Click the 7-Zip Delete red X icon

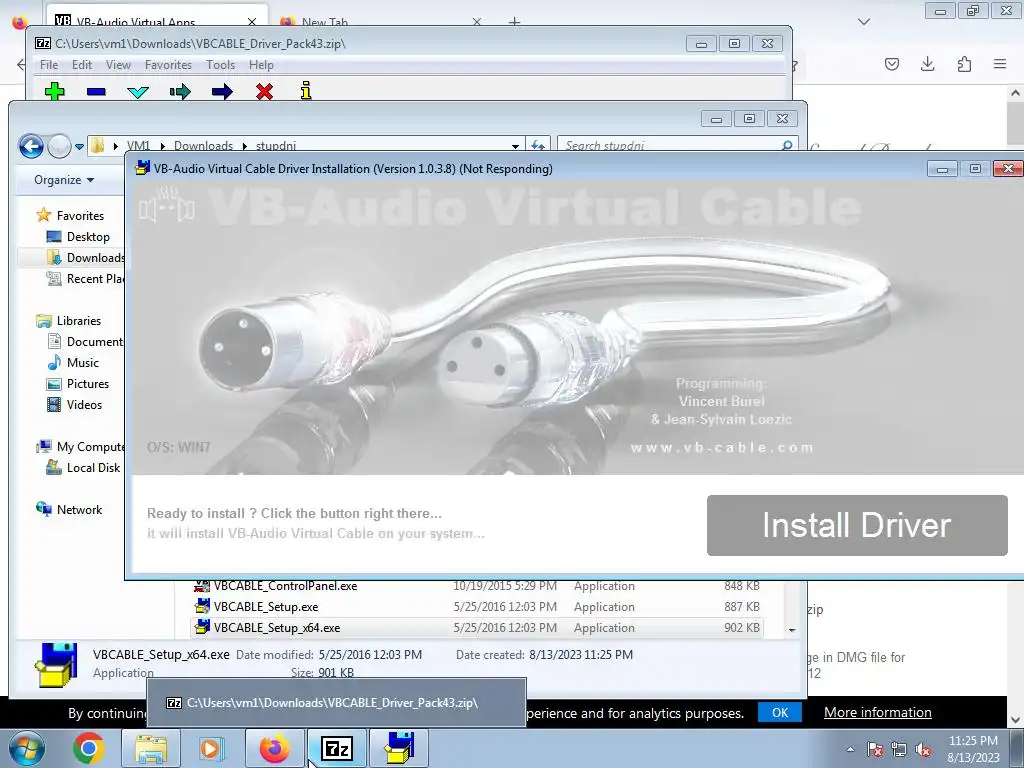pyautogui.click(x=264, y=91)
